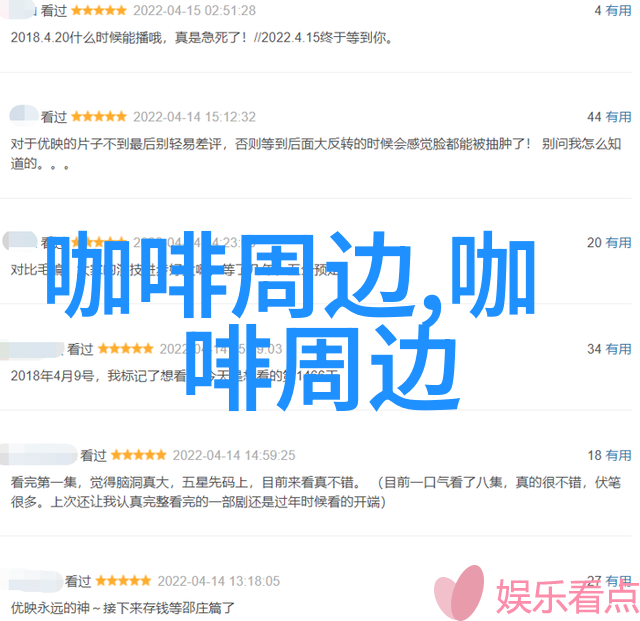
Task: Click the comment 优映永远的神~接下来存钱等邵庄篇了
Action: pos(122,608)
